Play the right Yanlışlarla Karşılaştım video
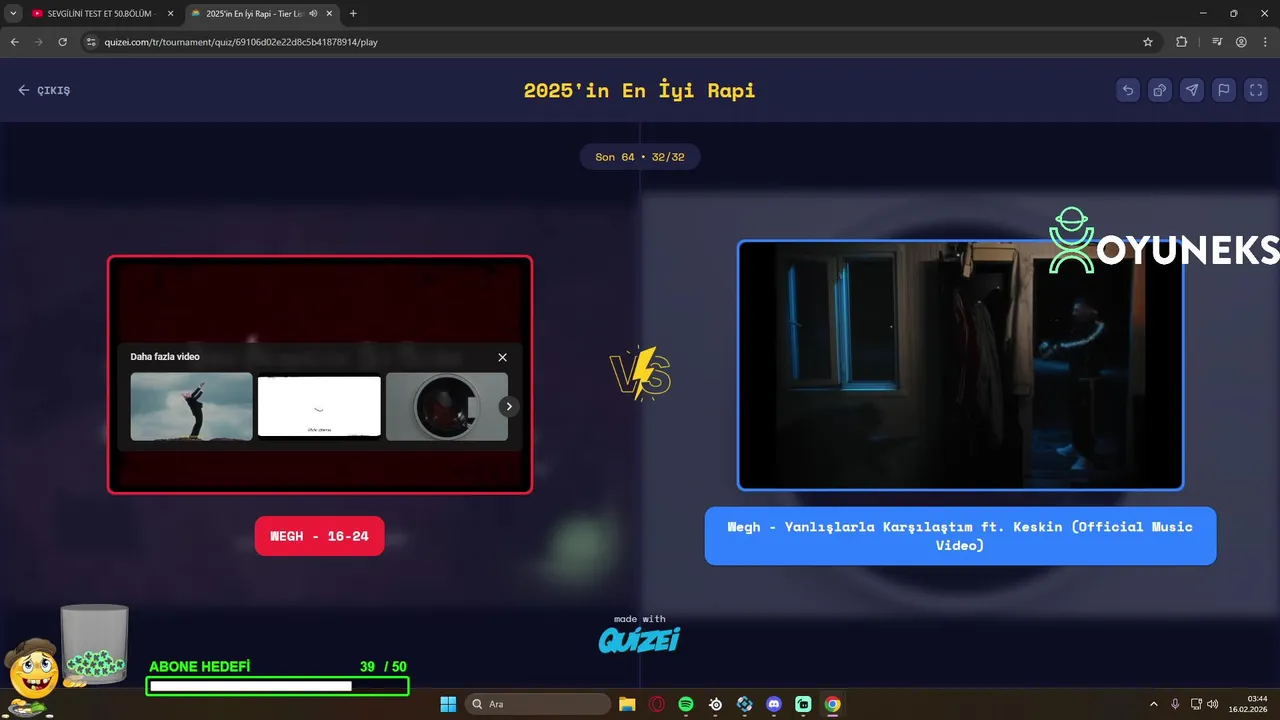 click(x=960, y=365)
